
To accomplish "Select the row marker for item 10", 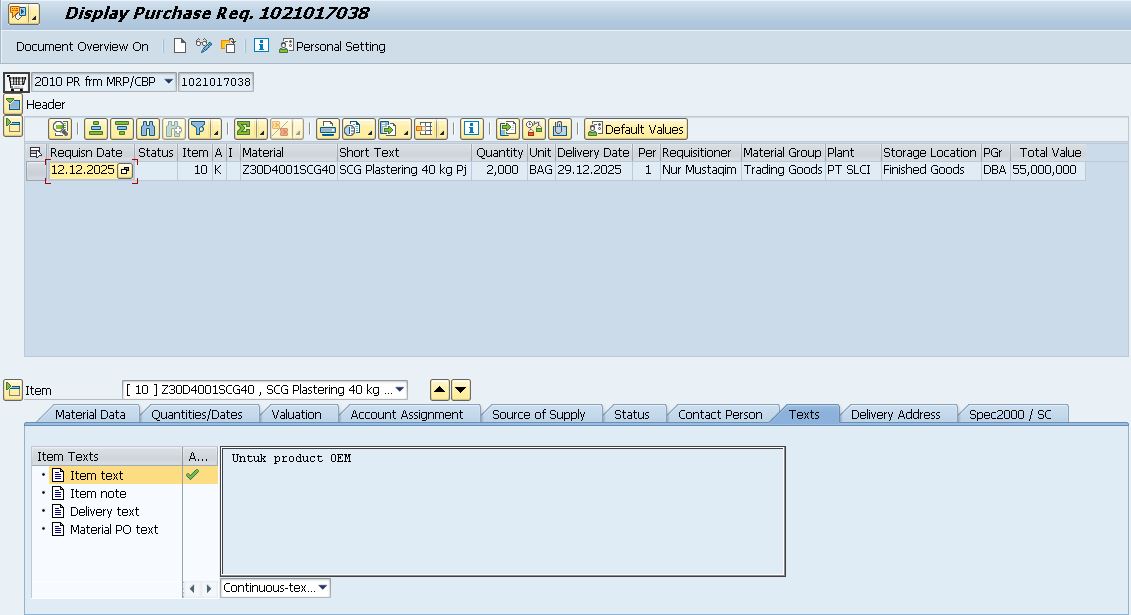I will pos(35,171).
